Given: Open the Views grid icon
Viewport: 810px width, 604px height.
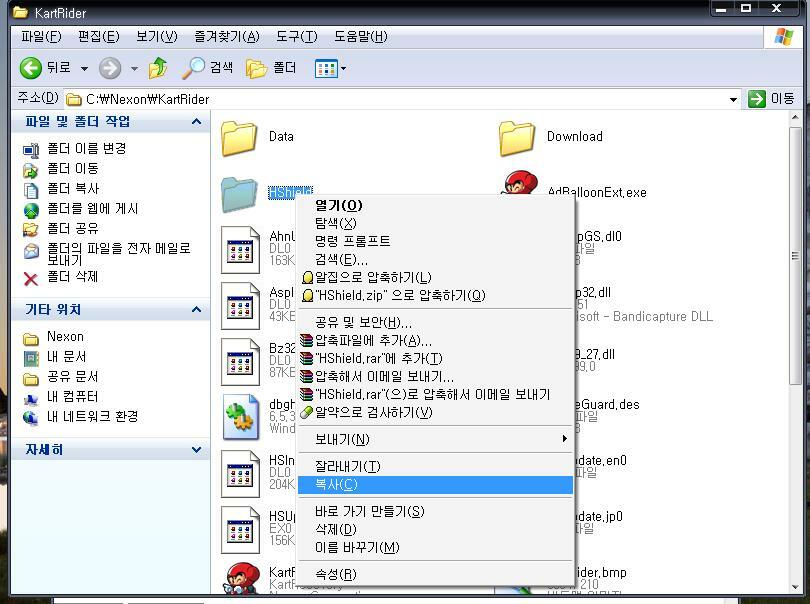Looking at the screenshot, I should tap(326, 68).
